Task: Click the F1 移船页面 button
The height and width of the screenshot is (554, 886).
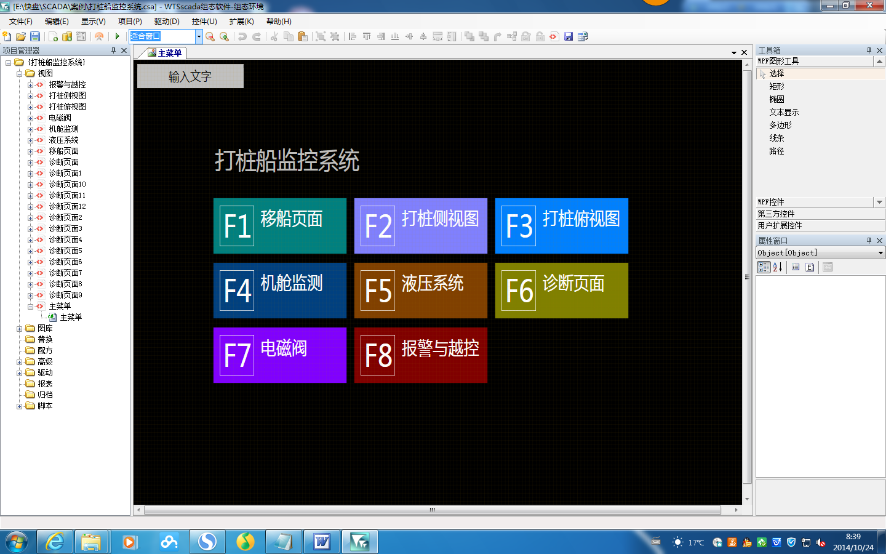Action: (x=280, y=225)
